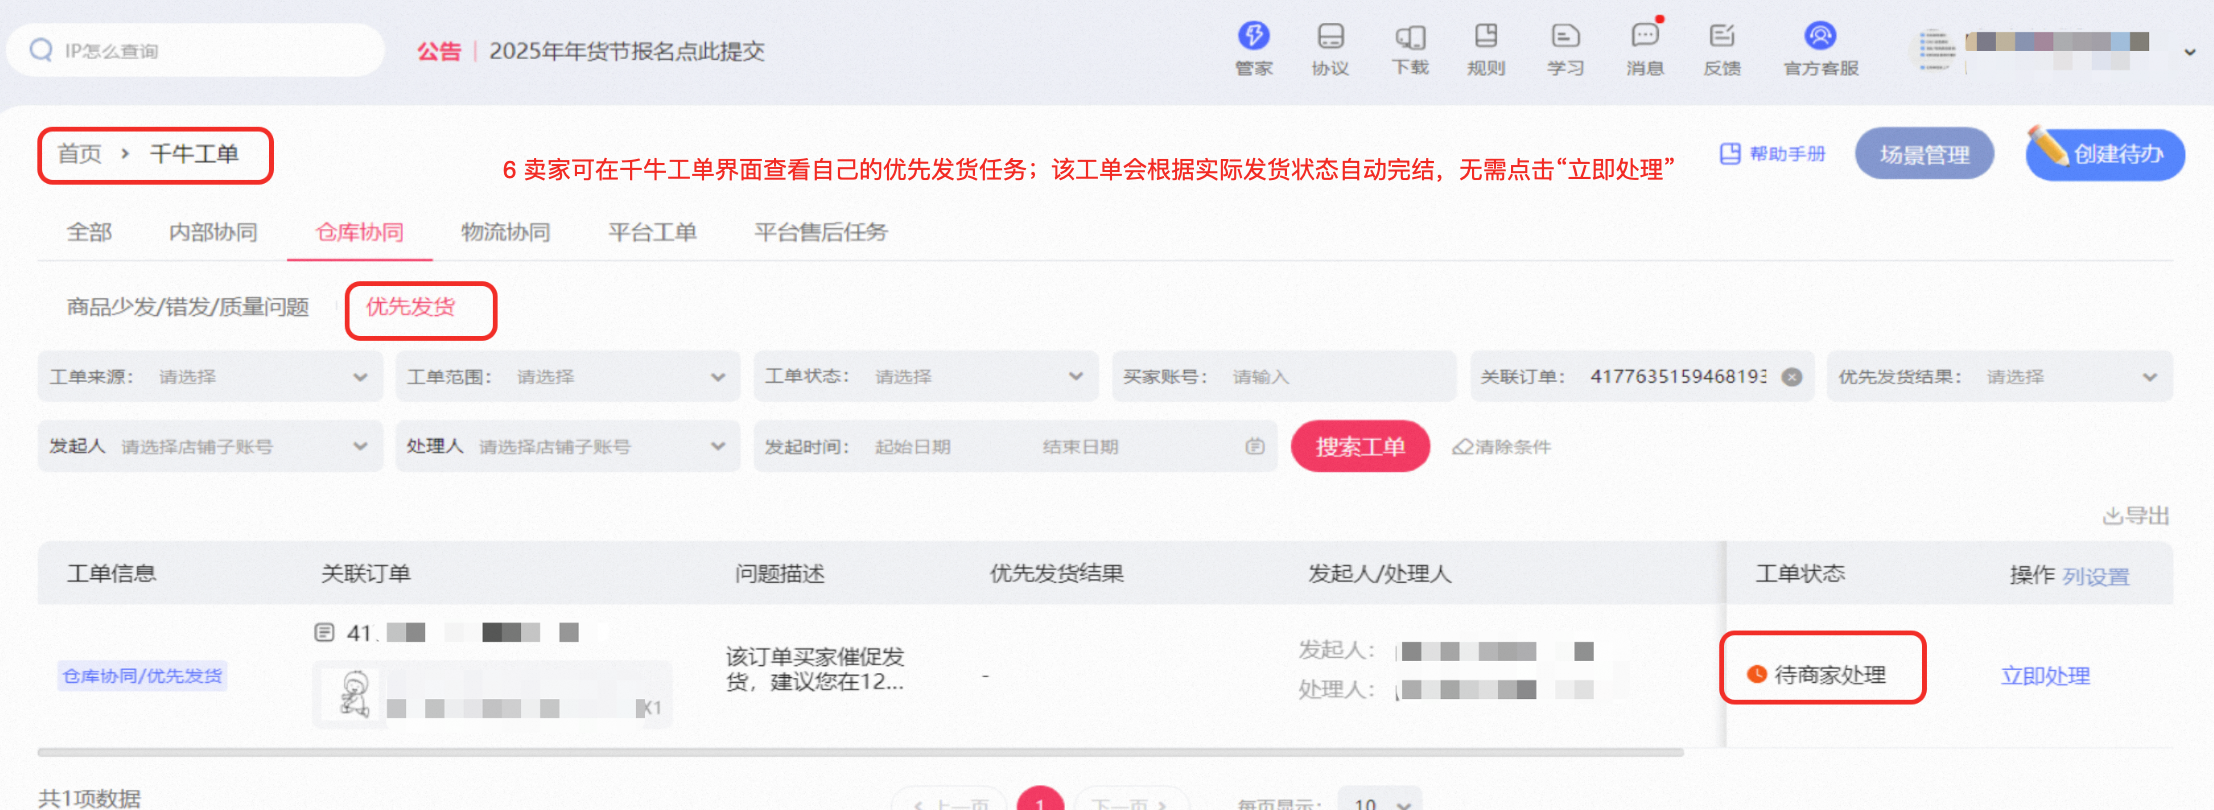Select 商品少发/错发/质量问题 sub-tab

[188, 307]
